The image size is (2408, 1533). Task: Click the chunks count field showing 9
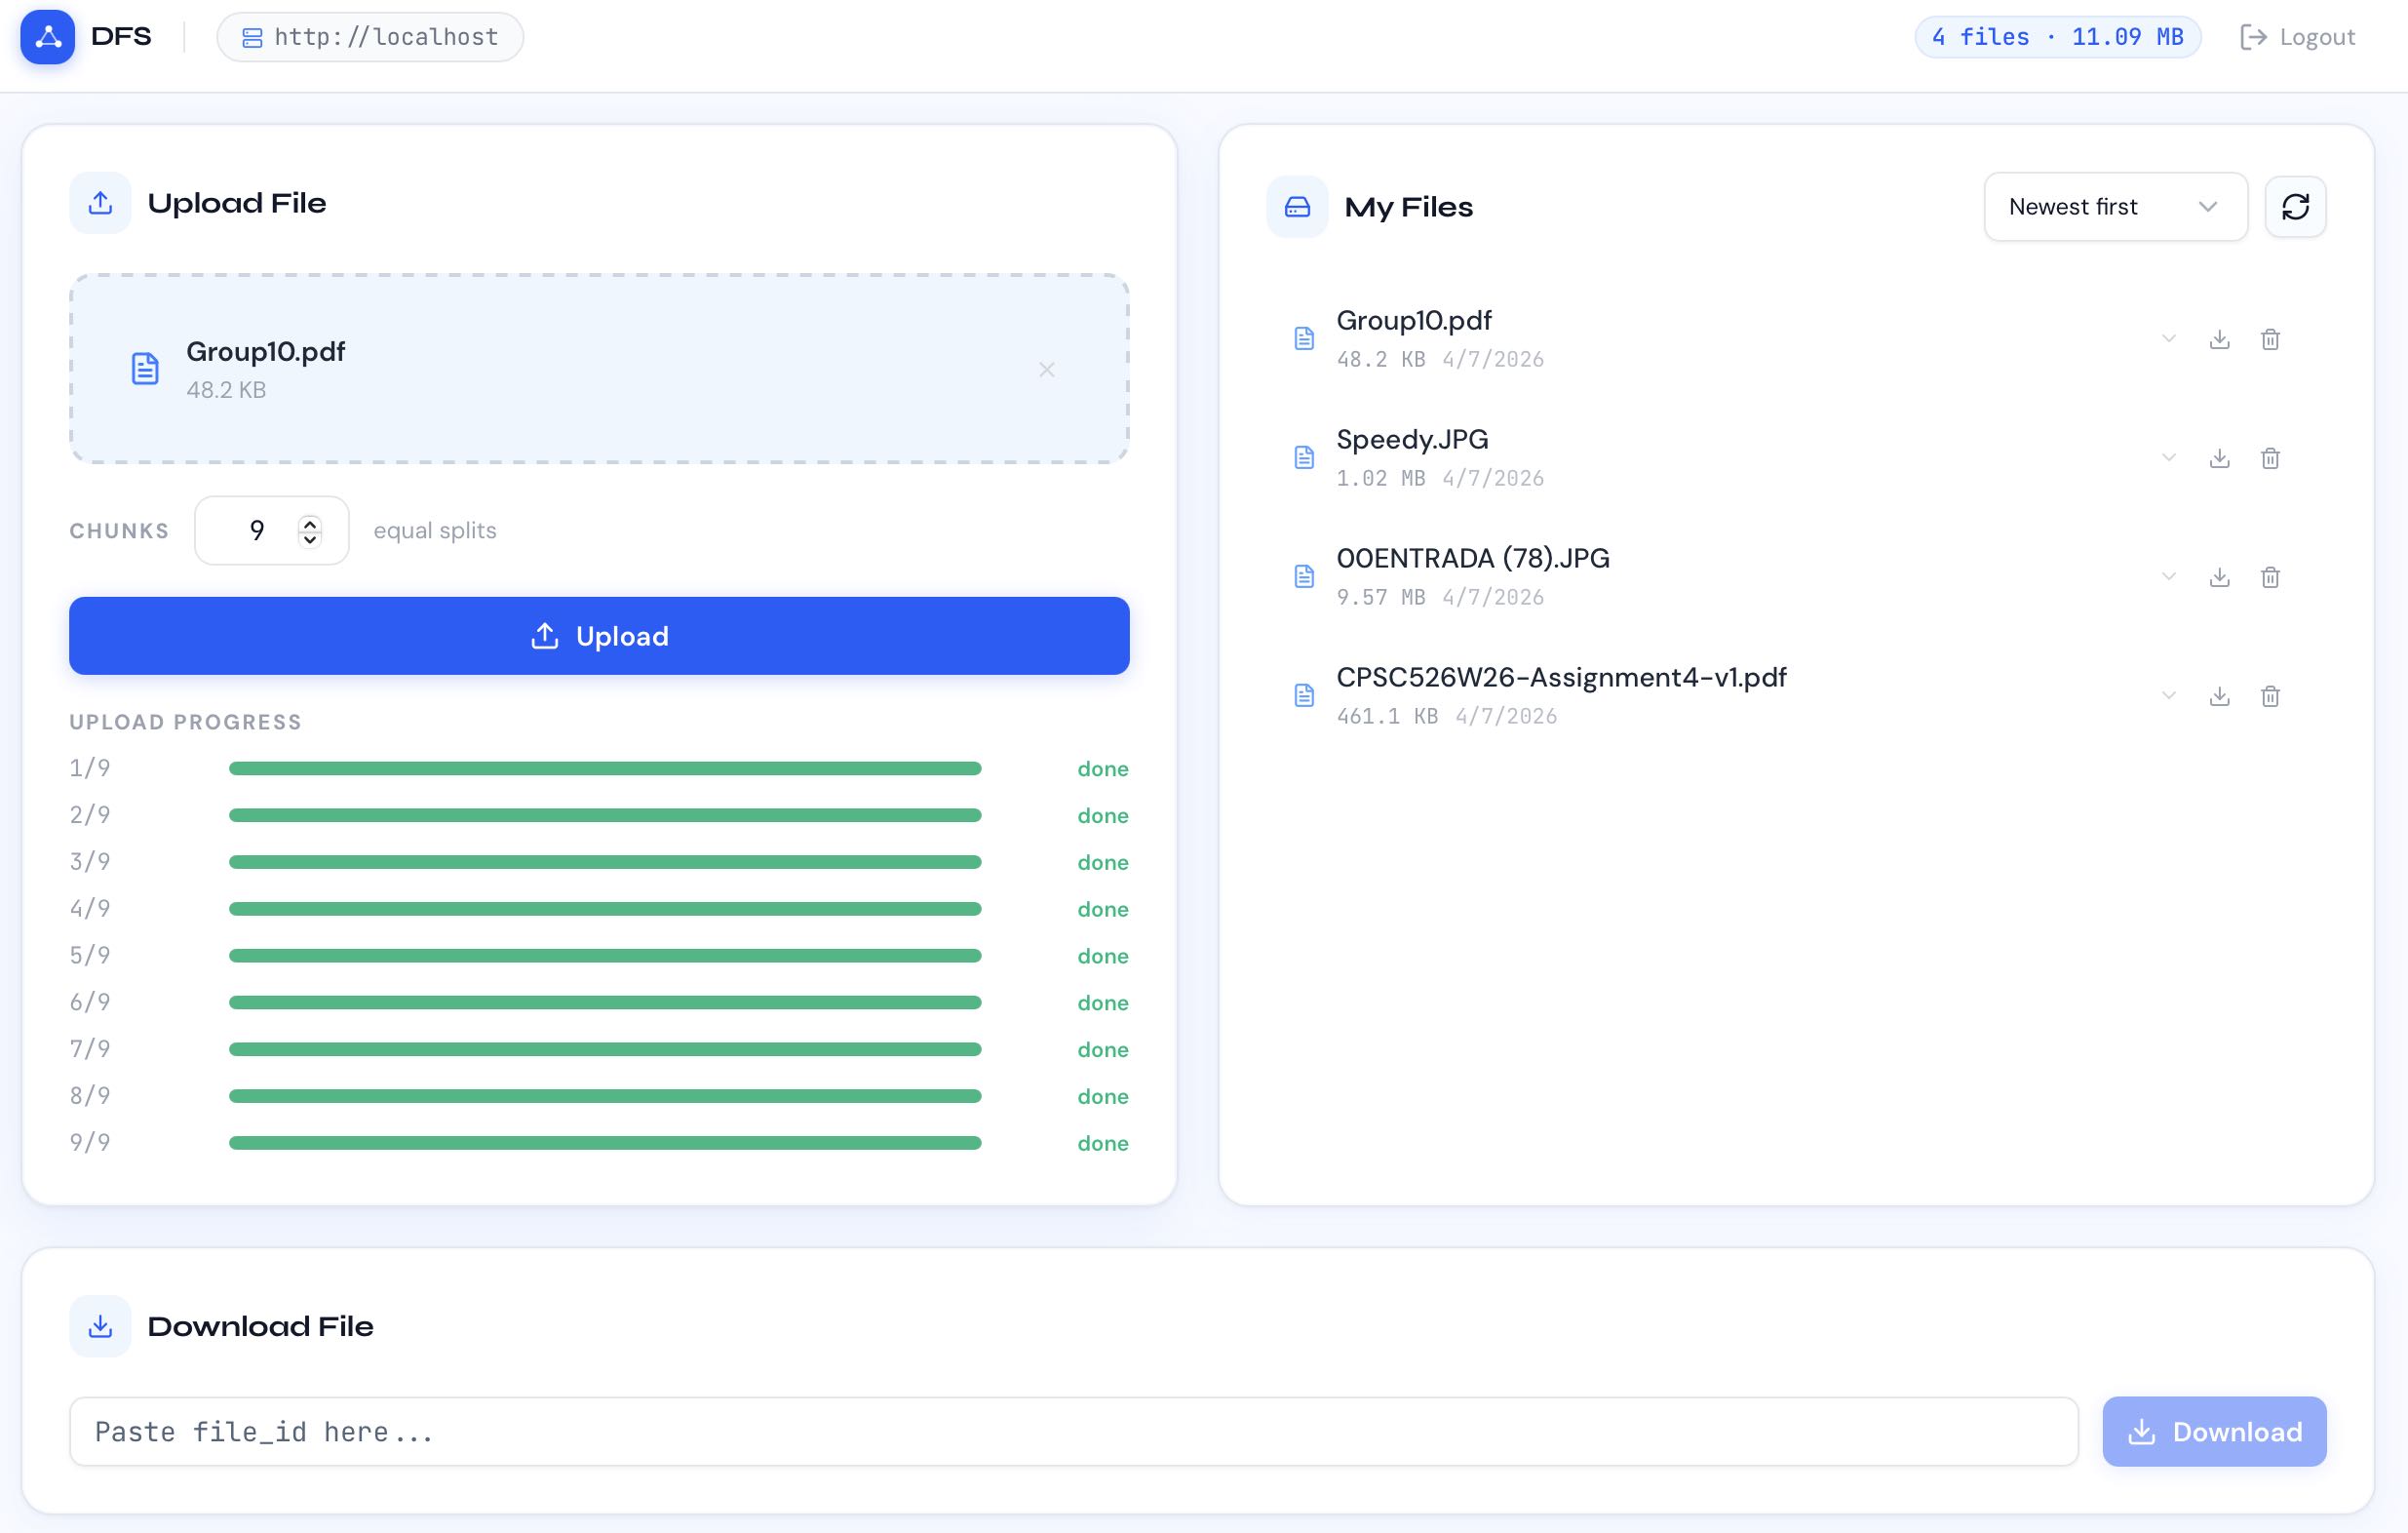[271, 531]
